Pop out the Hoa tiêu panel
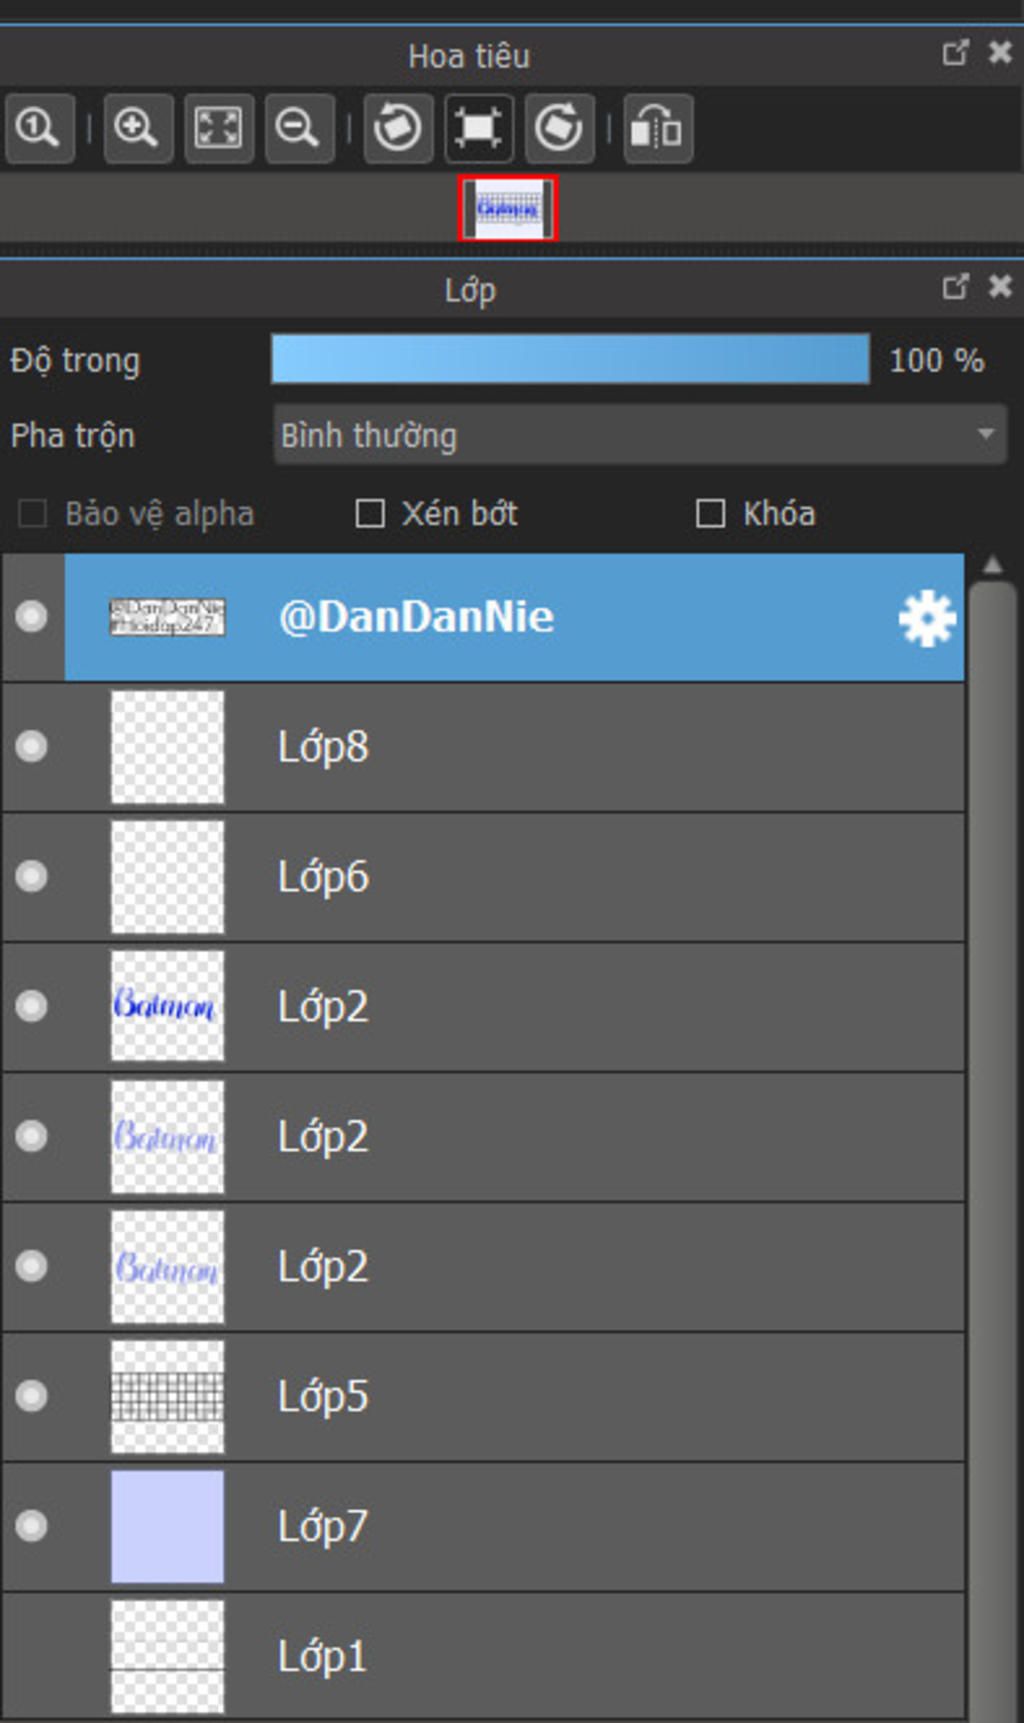1024x1723 pixels. click(955, 53)
